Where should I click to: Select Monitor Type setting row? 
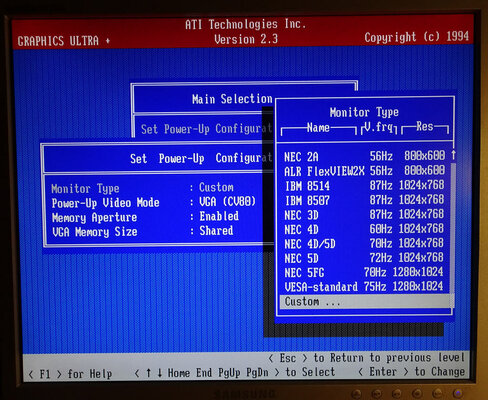143,188
